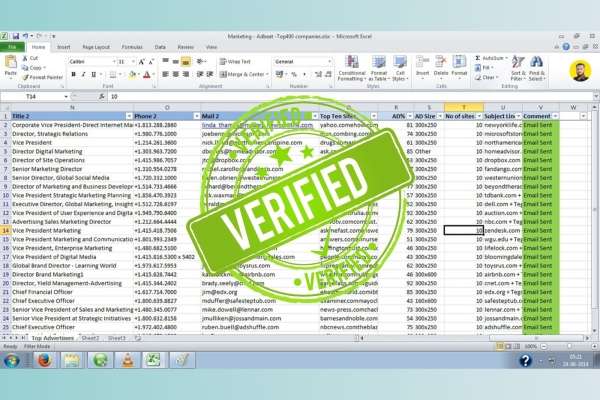This screenshot has height=400, width=600.
Task: Click the blue Excel Help question icon
Action: click(566, 47)
